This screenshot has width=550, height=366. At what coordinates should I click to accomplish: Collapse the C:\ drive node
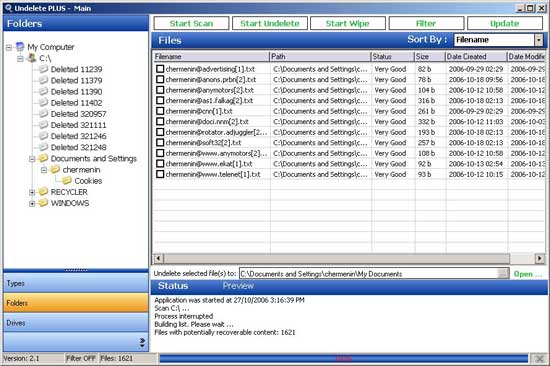[x=20, y=59]
